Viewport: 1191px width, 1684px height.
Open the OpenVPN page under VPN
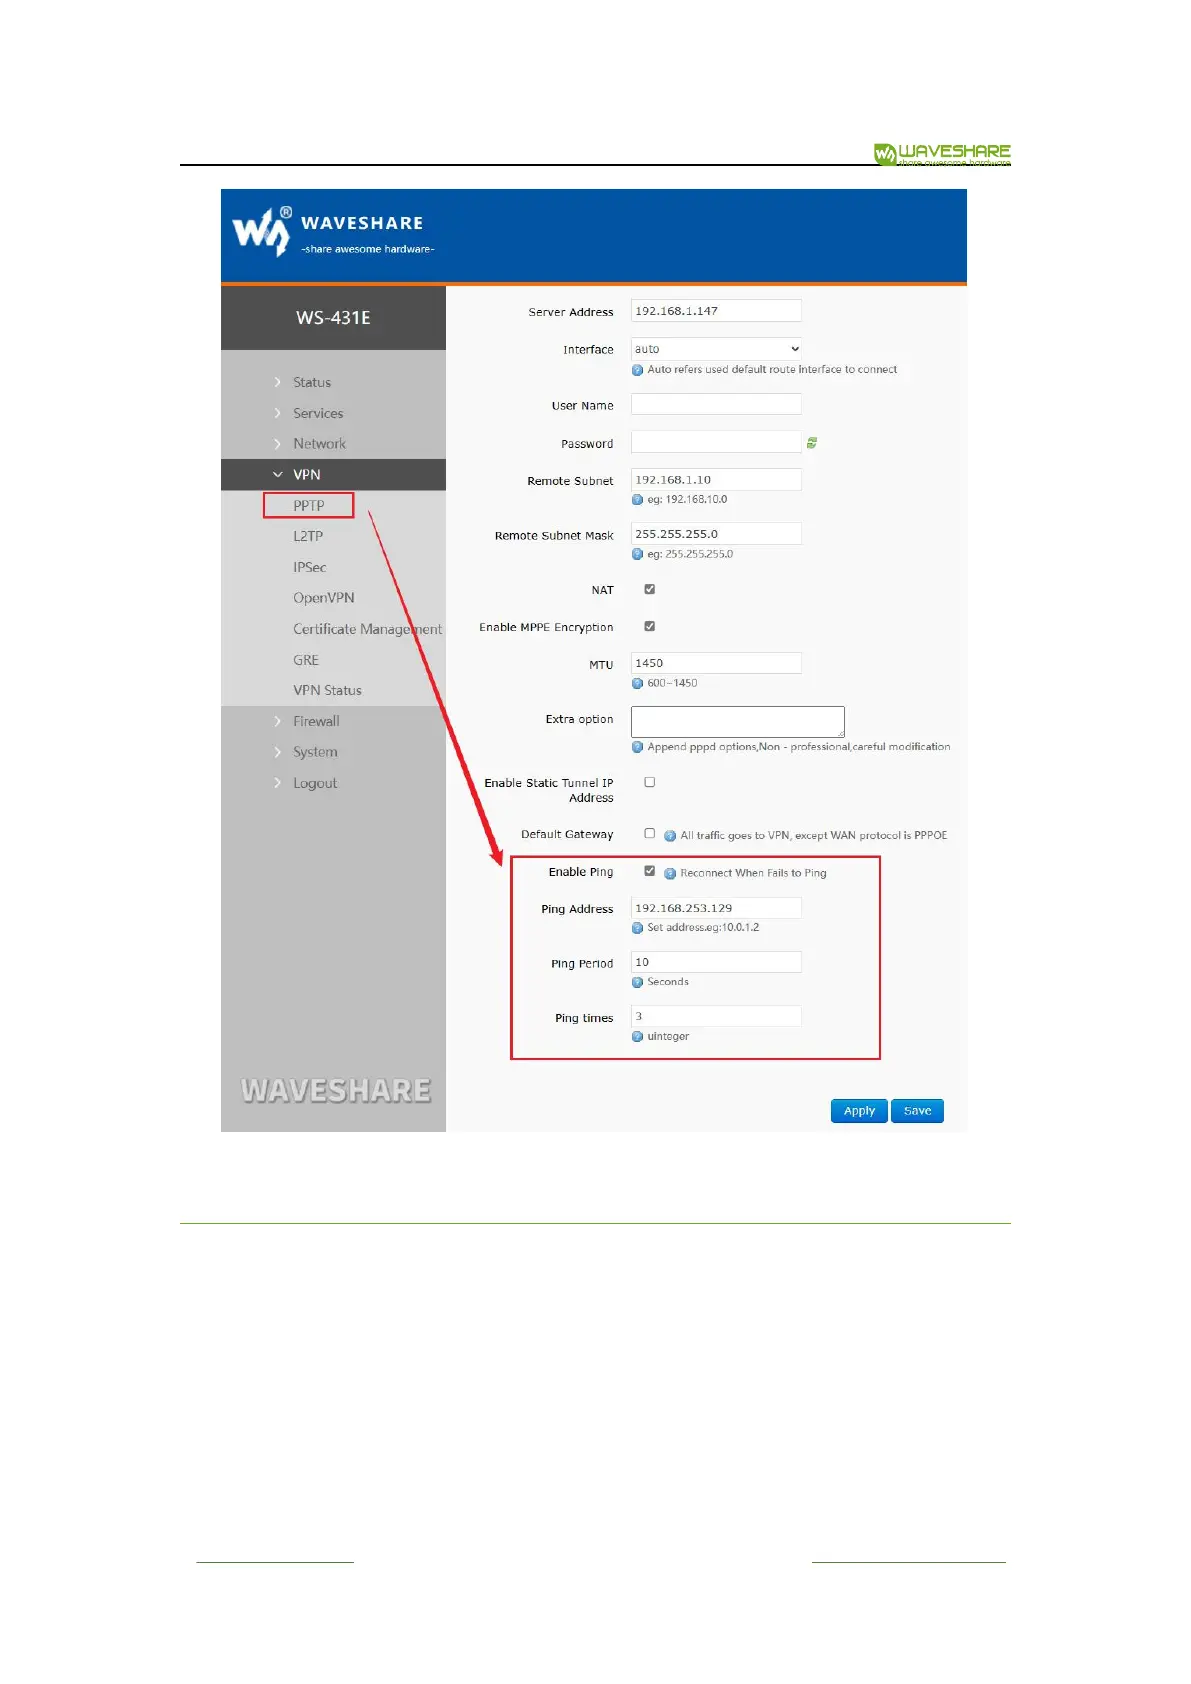tap(324, 598)
